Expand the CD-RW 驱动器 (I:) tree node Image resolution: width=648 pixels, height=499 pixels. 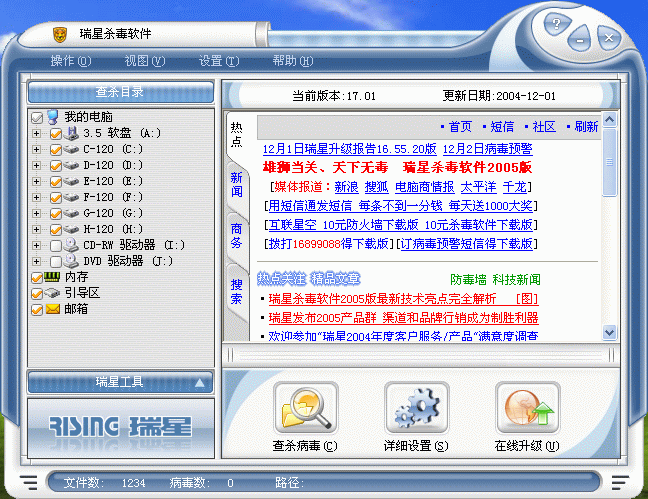36,246
